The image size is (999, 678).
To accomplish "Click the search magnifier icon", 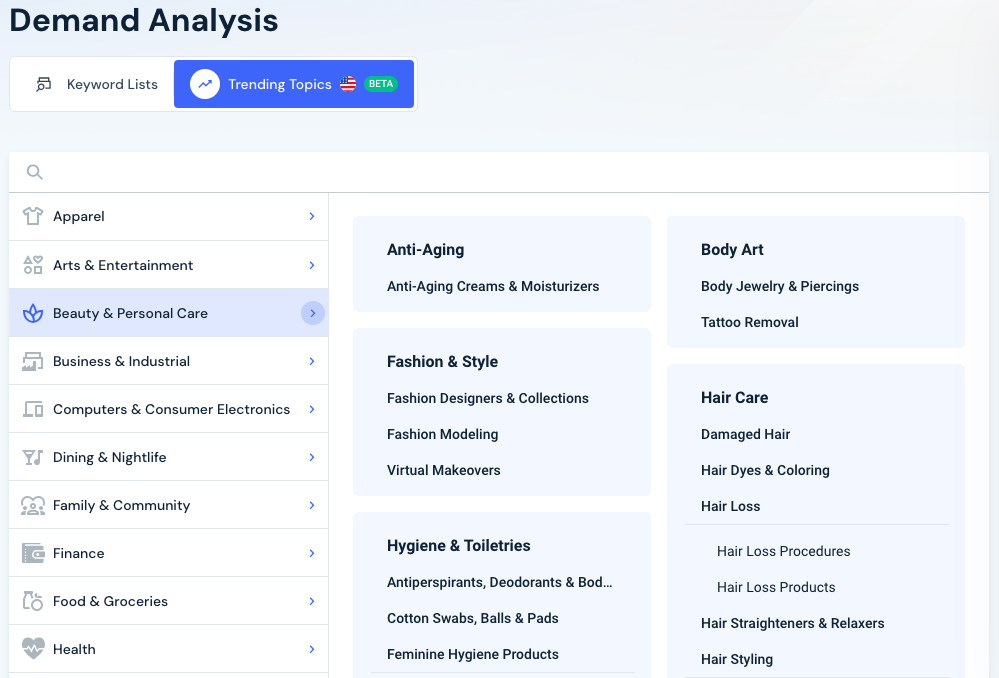I will pos(34,172).
